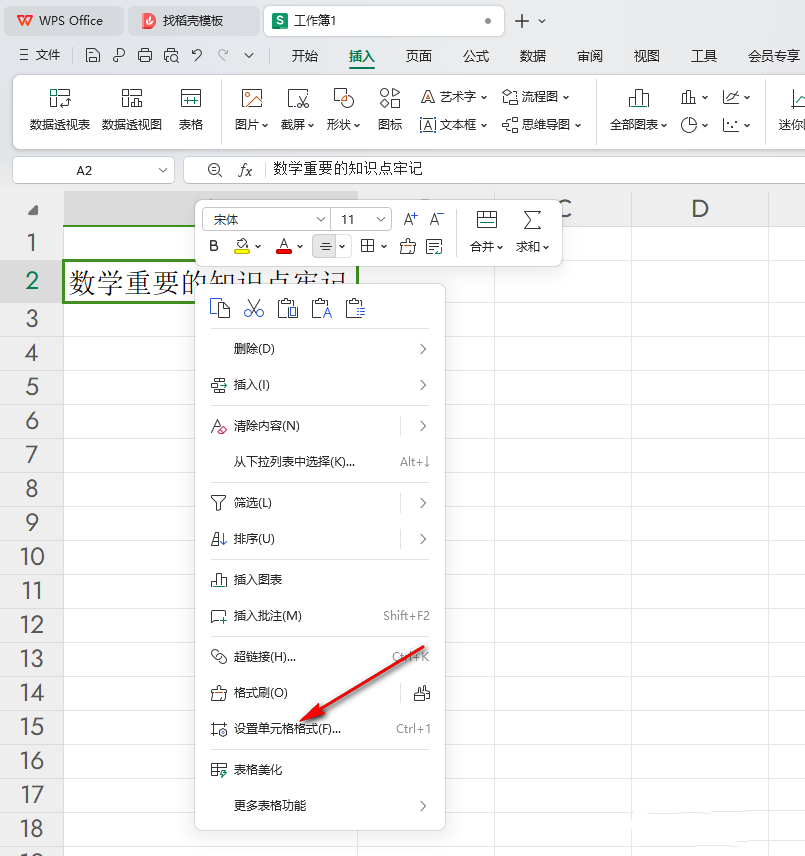Select 设置单元格格式 (Format Cells) menu item
Viewport: 805px width, 856px height.
coord(320,729)
